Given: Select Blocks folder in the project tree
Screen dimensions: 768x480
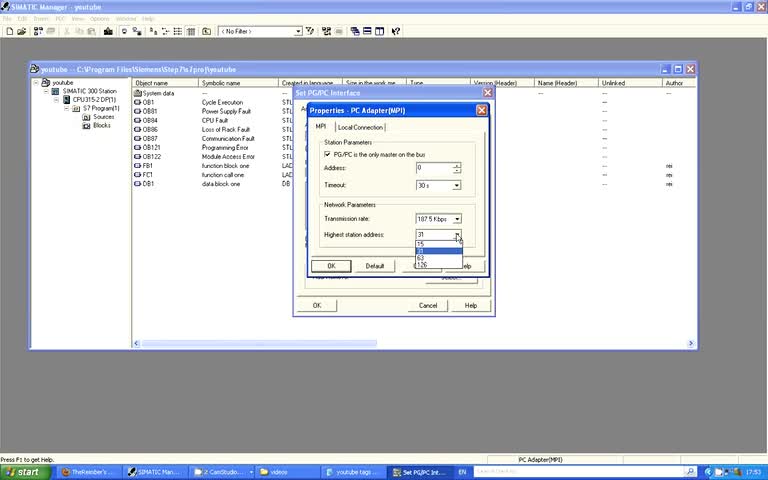Looking at the screenshot, I should 102,125.
